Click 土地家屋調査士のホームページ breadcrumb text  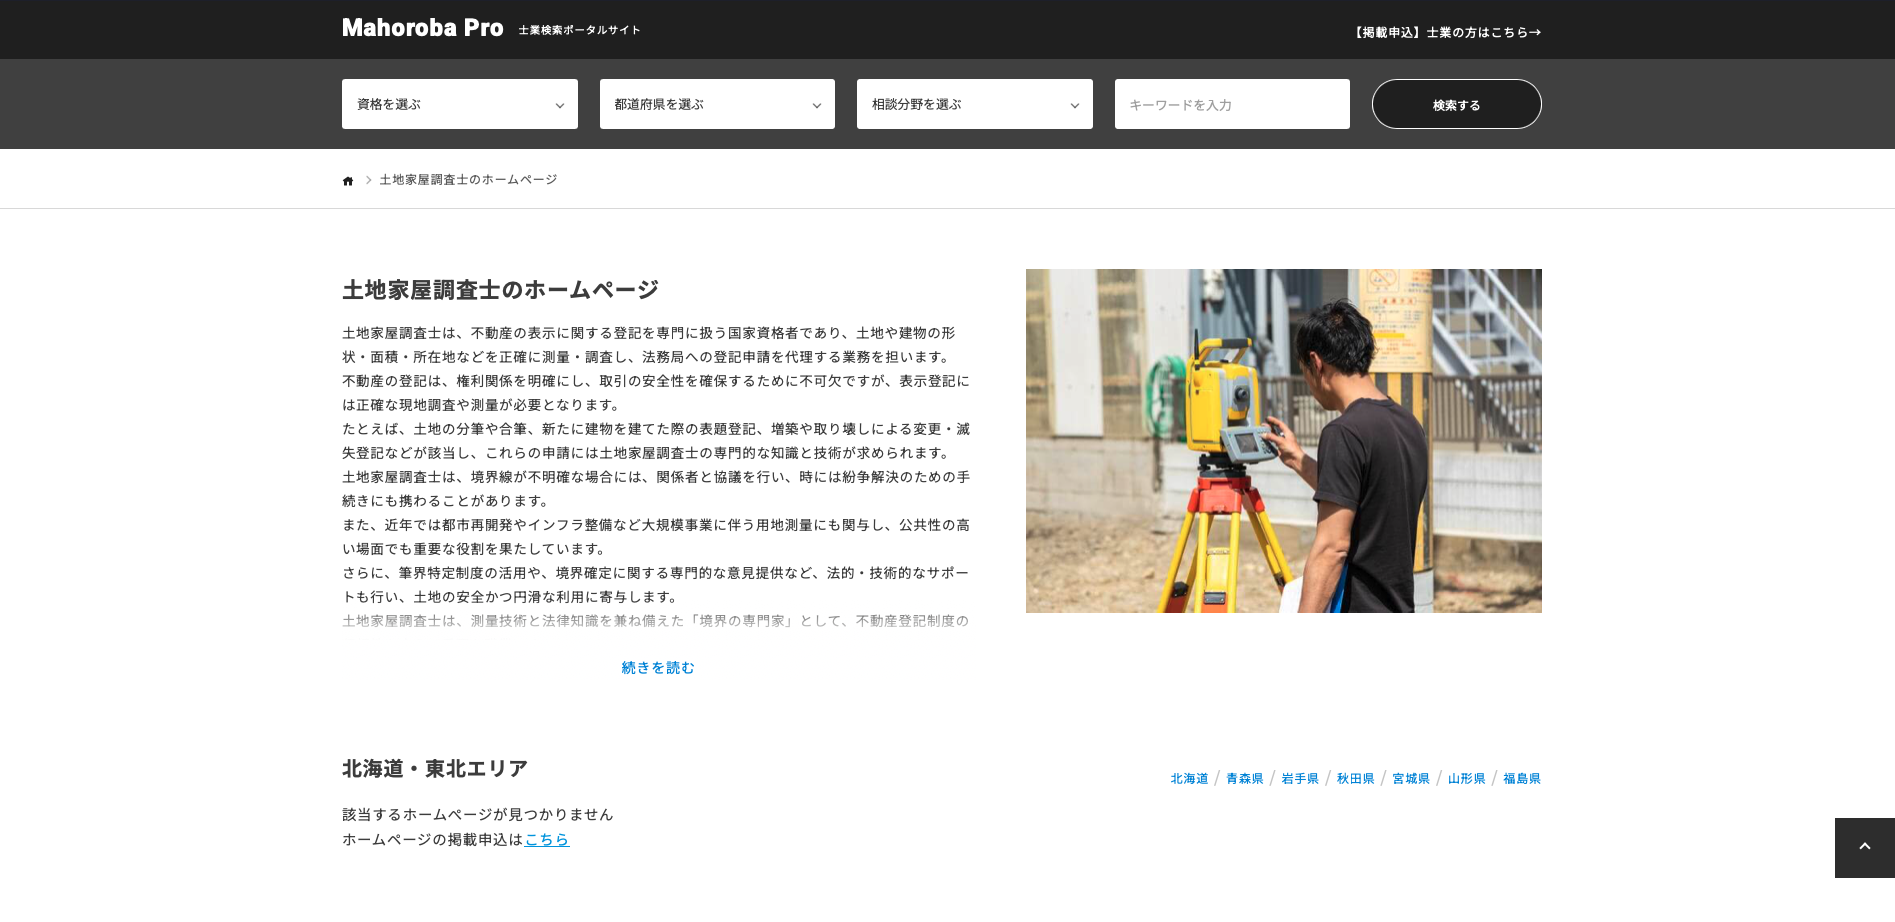(x=468, y=180)
